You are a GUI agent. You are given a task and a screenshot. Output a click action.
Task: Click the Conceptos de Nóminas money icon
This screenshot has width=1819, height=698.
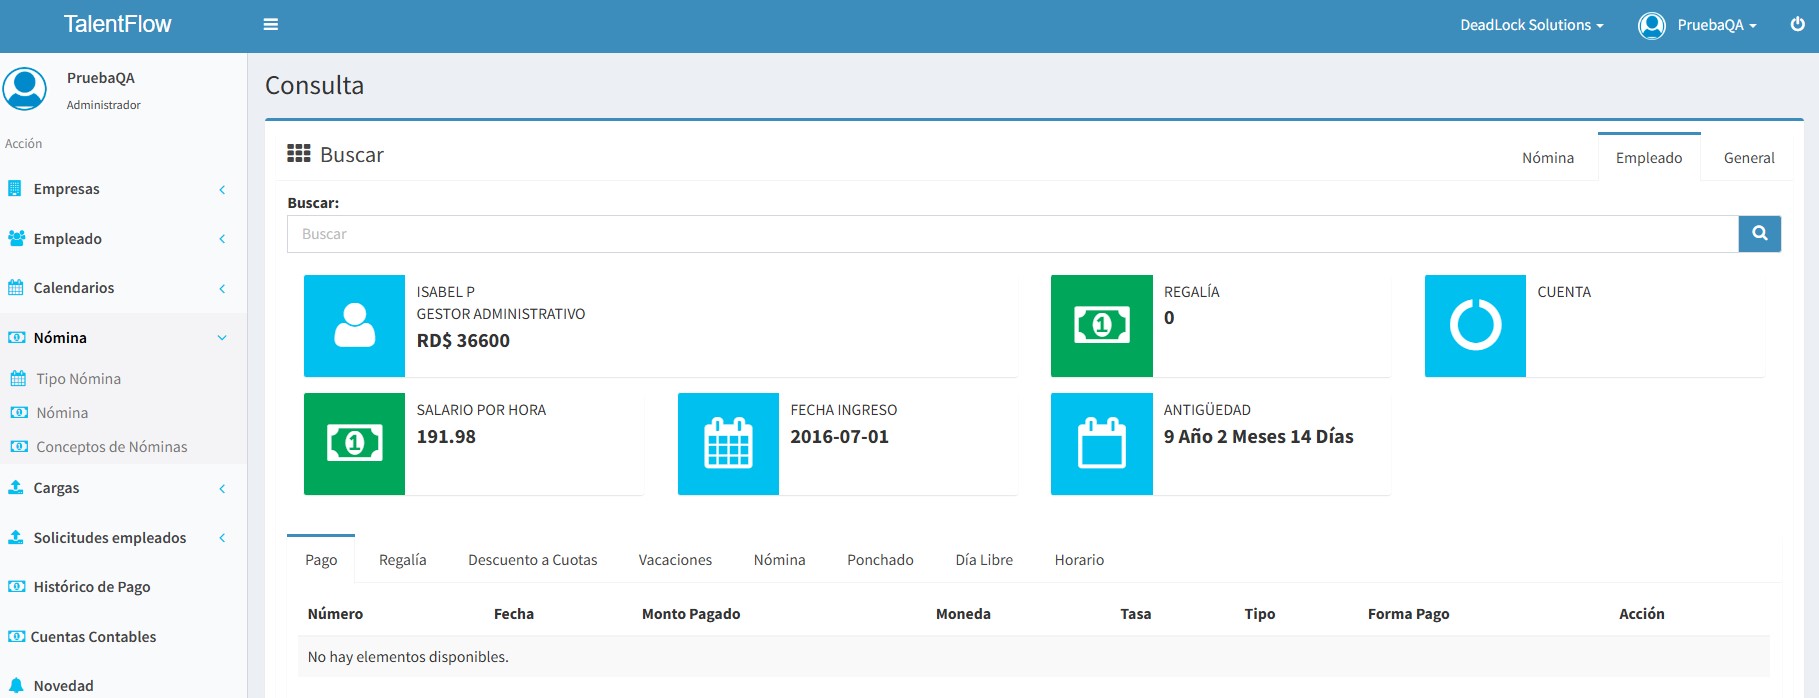[x=19, y=446]
